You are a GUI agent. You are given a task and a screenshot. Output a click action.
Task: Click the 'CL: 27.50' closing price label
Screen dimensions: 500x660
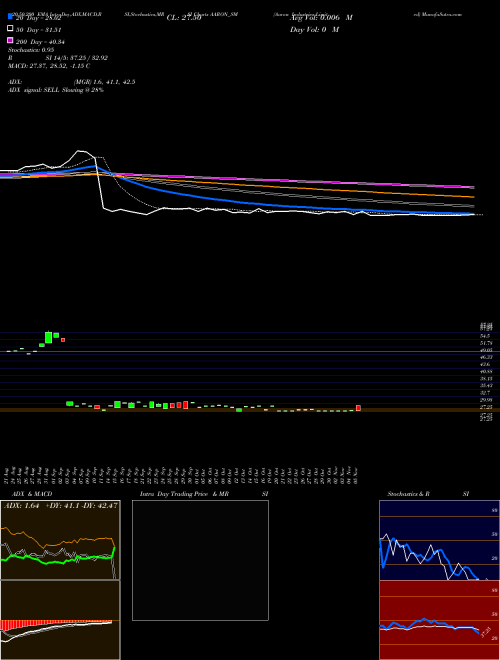coord(184,18)
